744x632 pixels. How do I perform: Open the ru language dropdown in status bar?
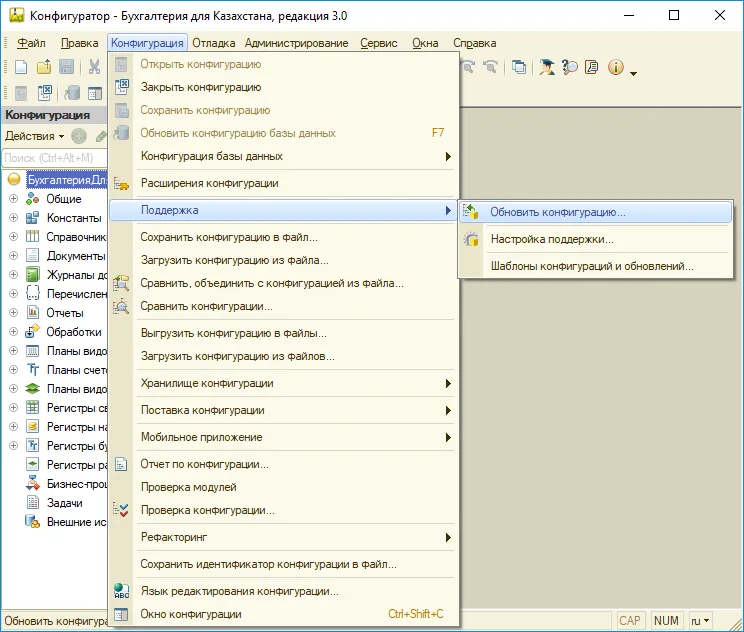[x=700, y=621]
